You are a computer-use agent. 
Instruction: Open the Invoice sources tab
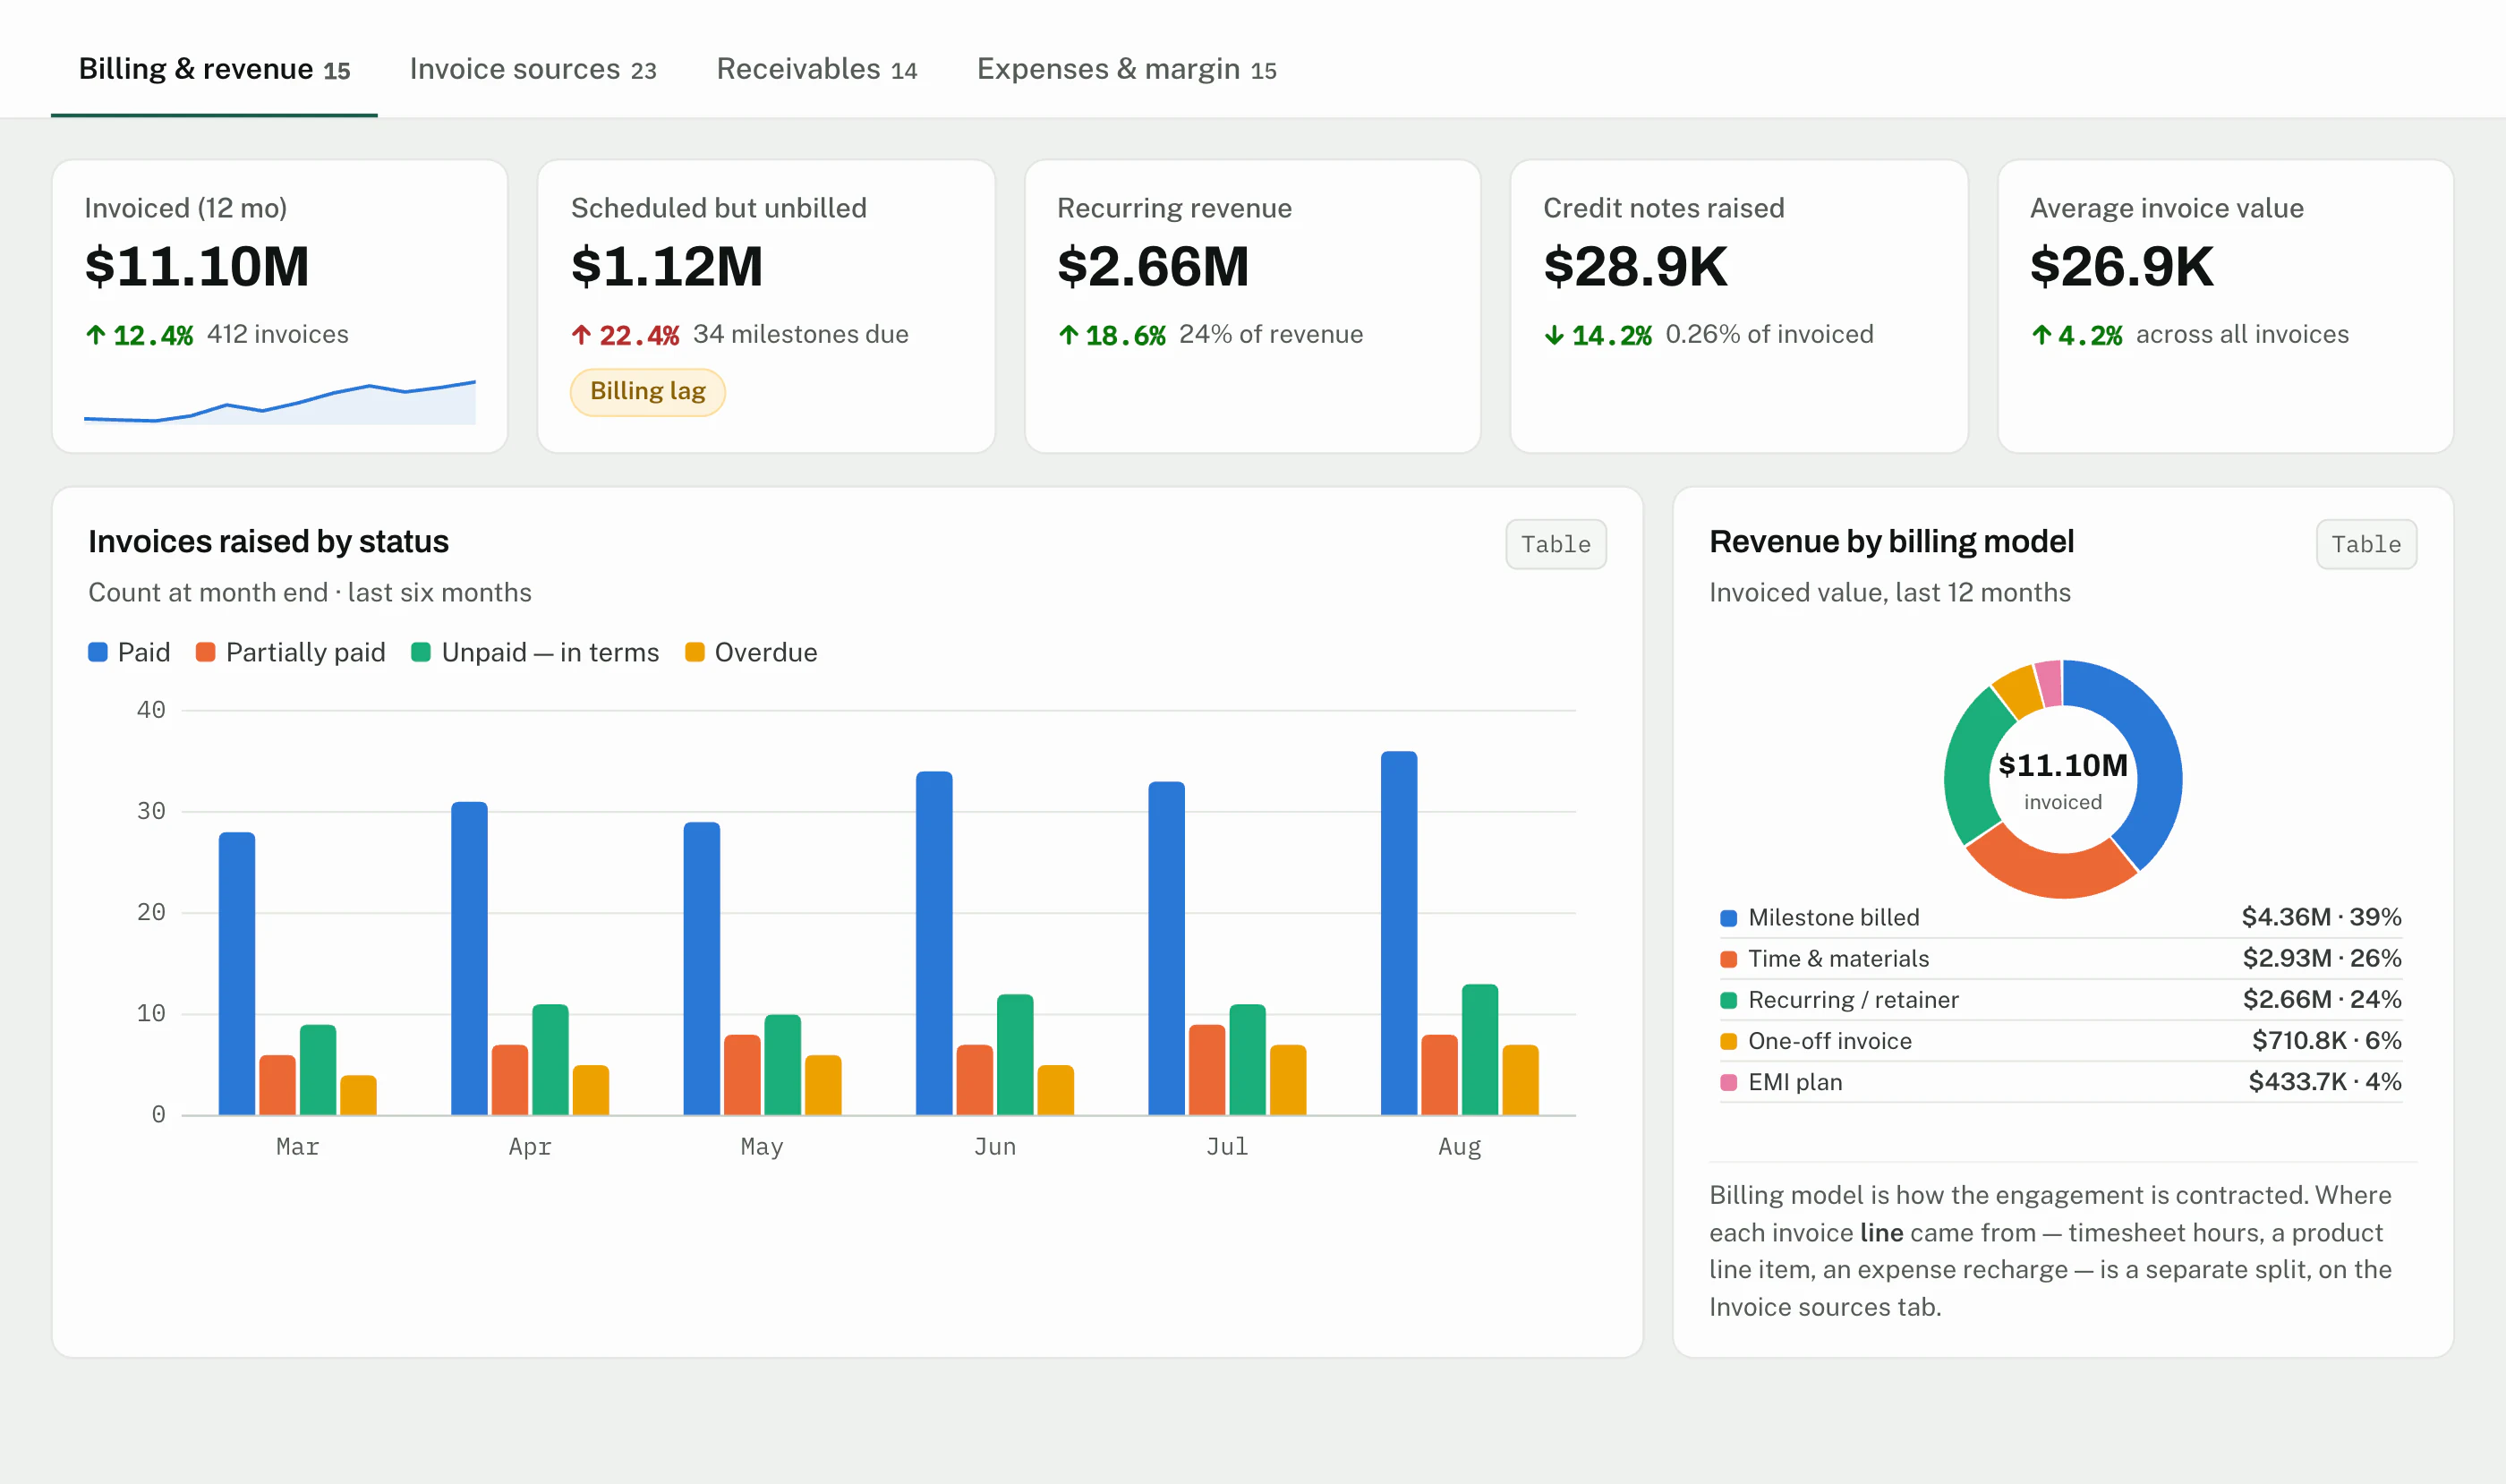[533, 69]
